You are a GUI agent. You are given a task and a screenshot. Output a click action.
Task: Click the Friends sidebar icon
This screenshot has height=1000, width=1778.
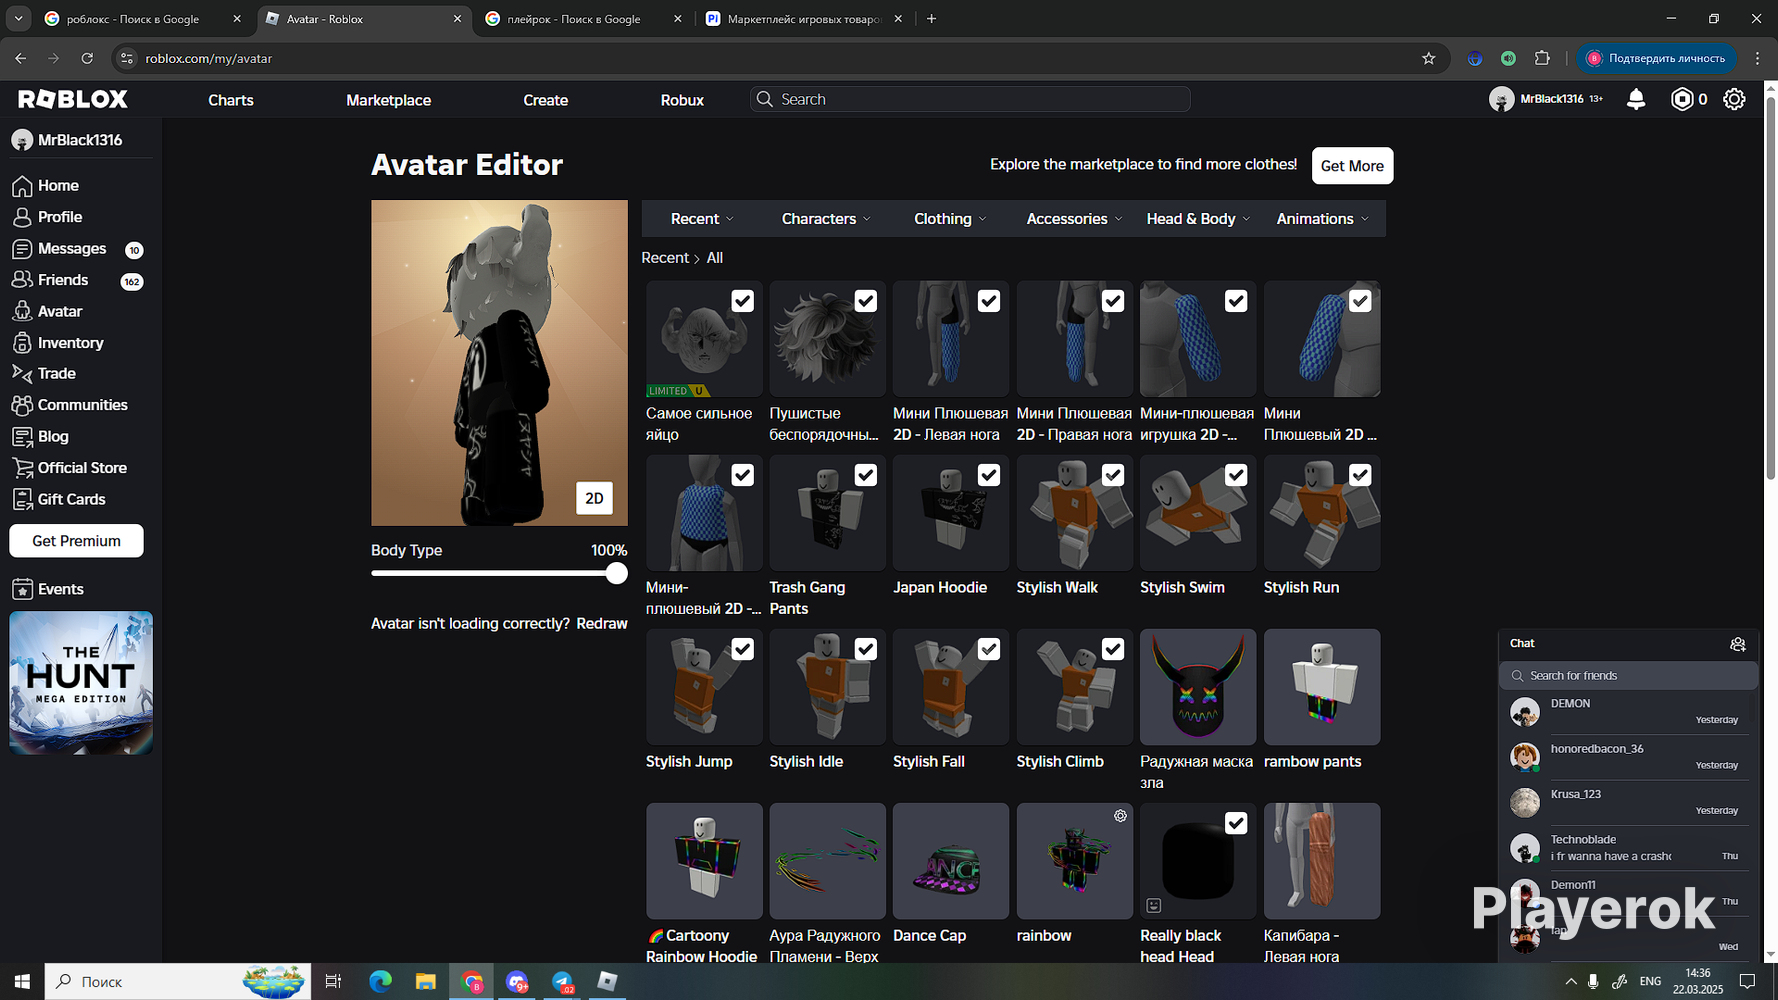pos(22,280)
